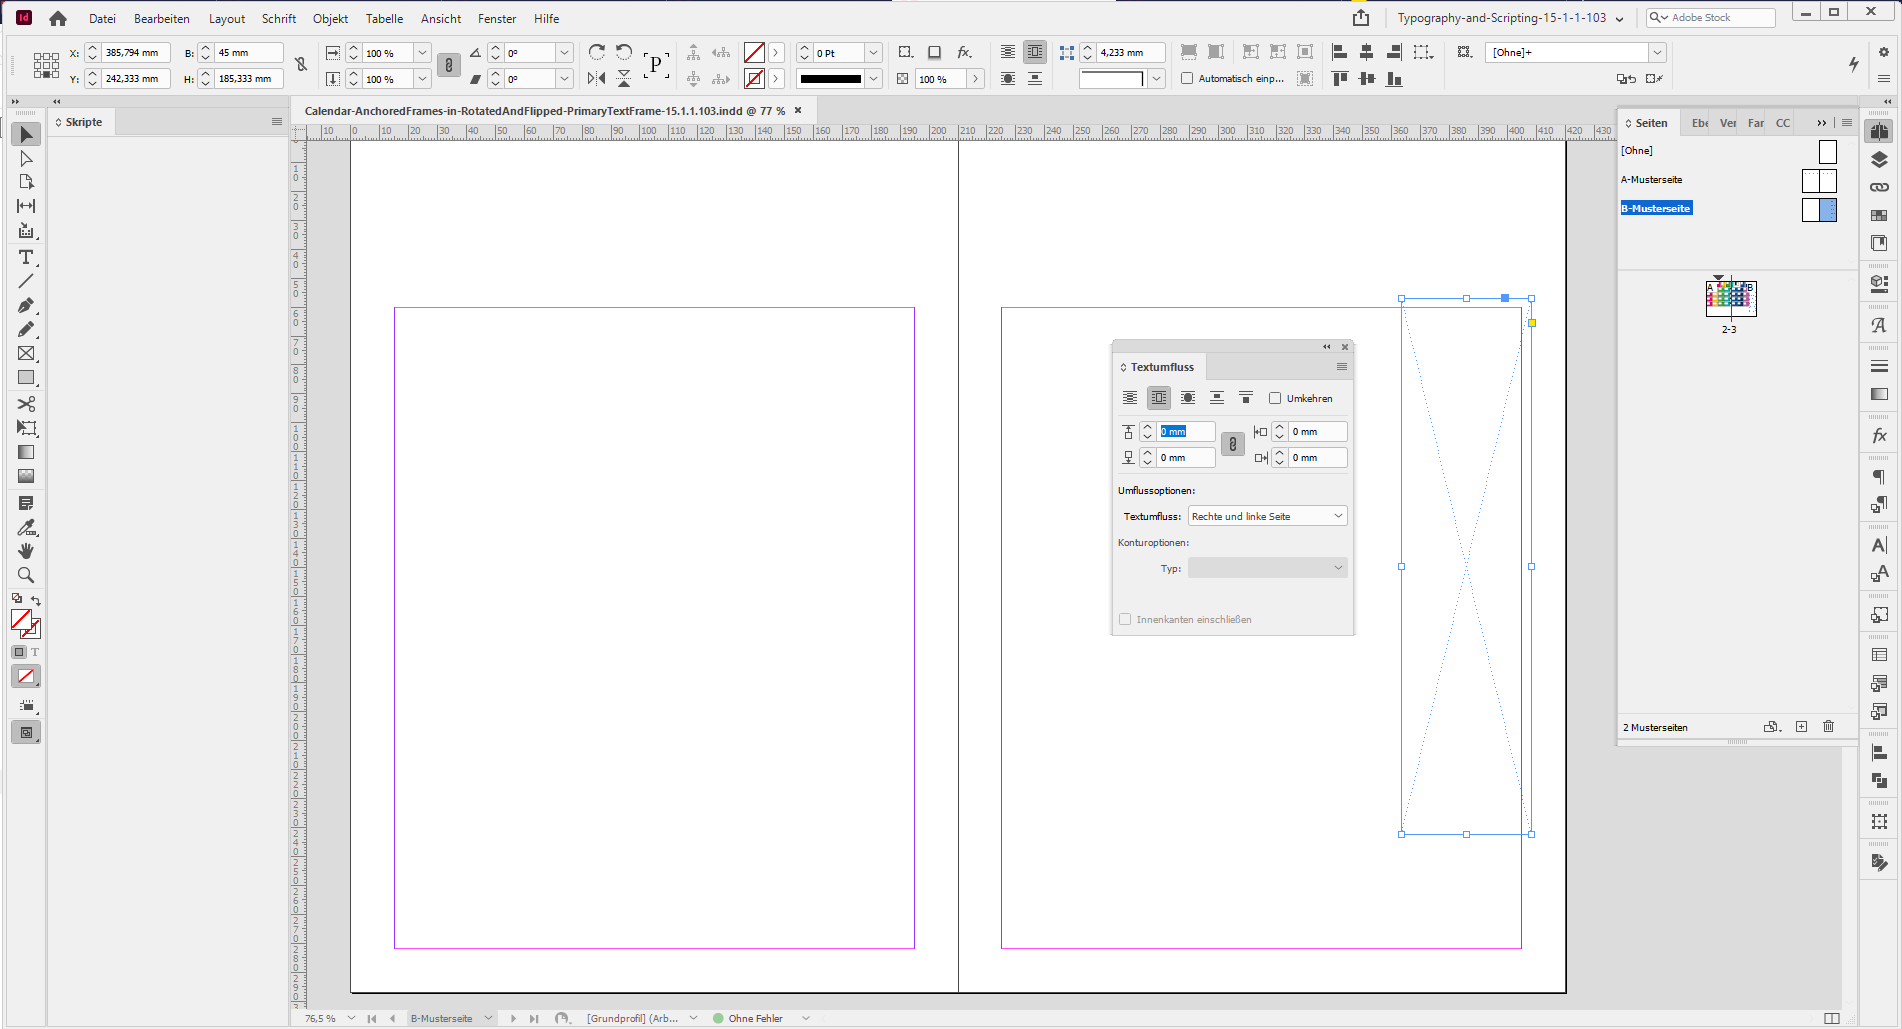Screen dimensions: 1902x1029
Task: Click the fx effects icon in the right sidebar
Action: (x=1880, y=436)
